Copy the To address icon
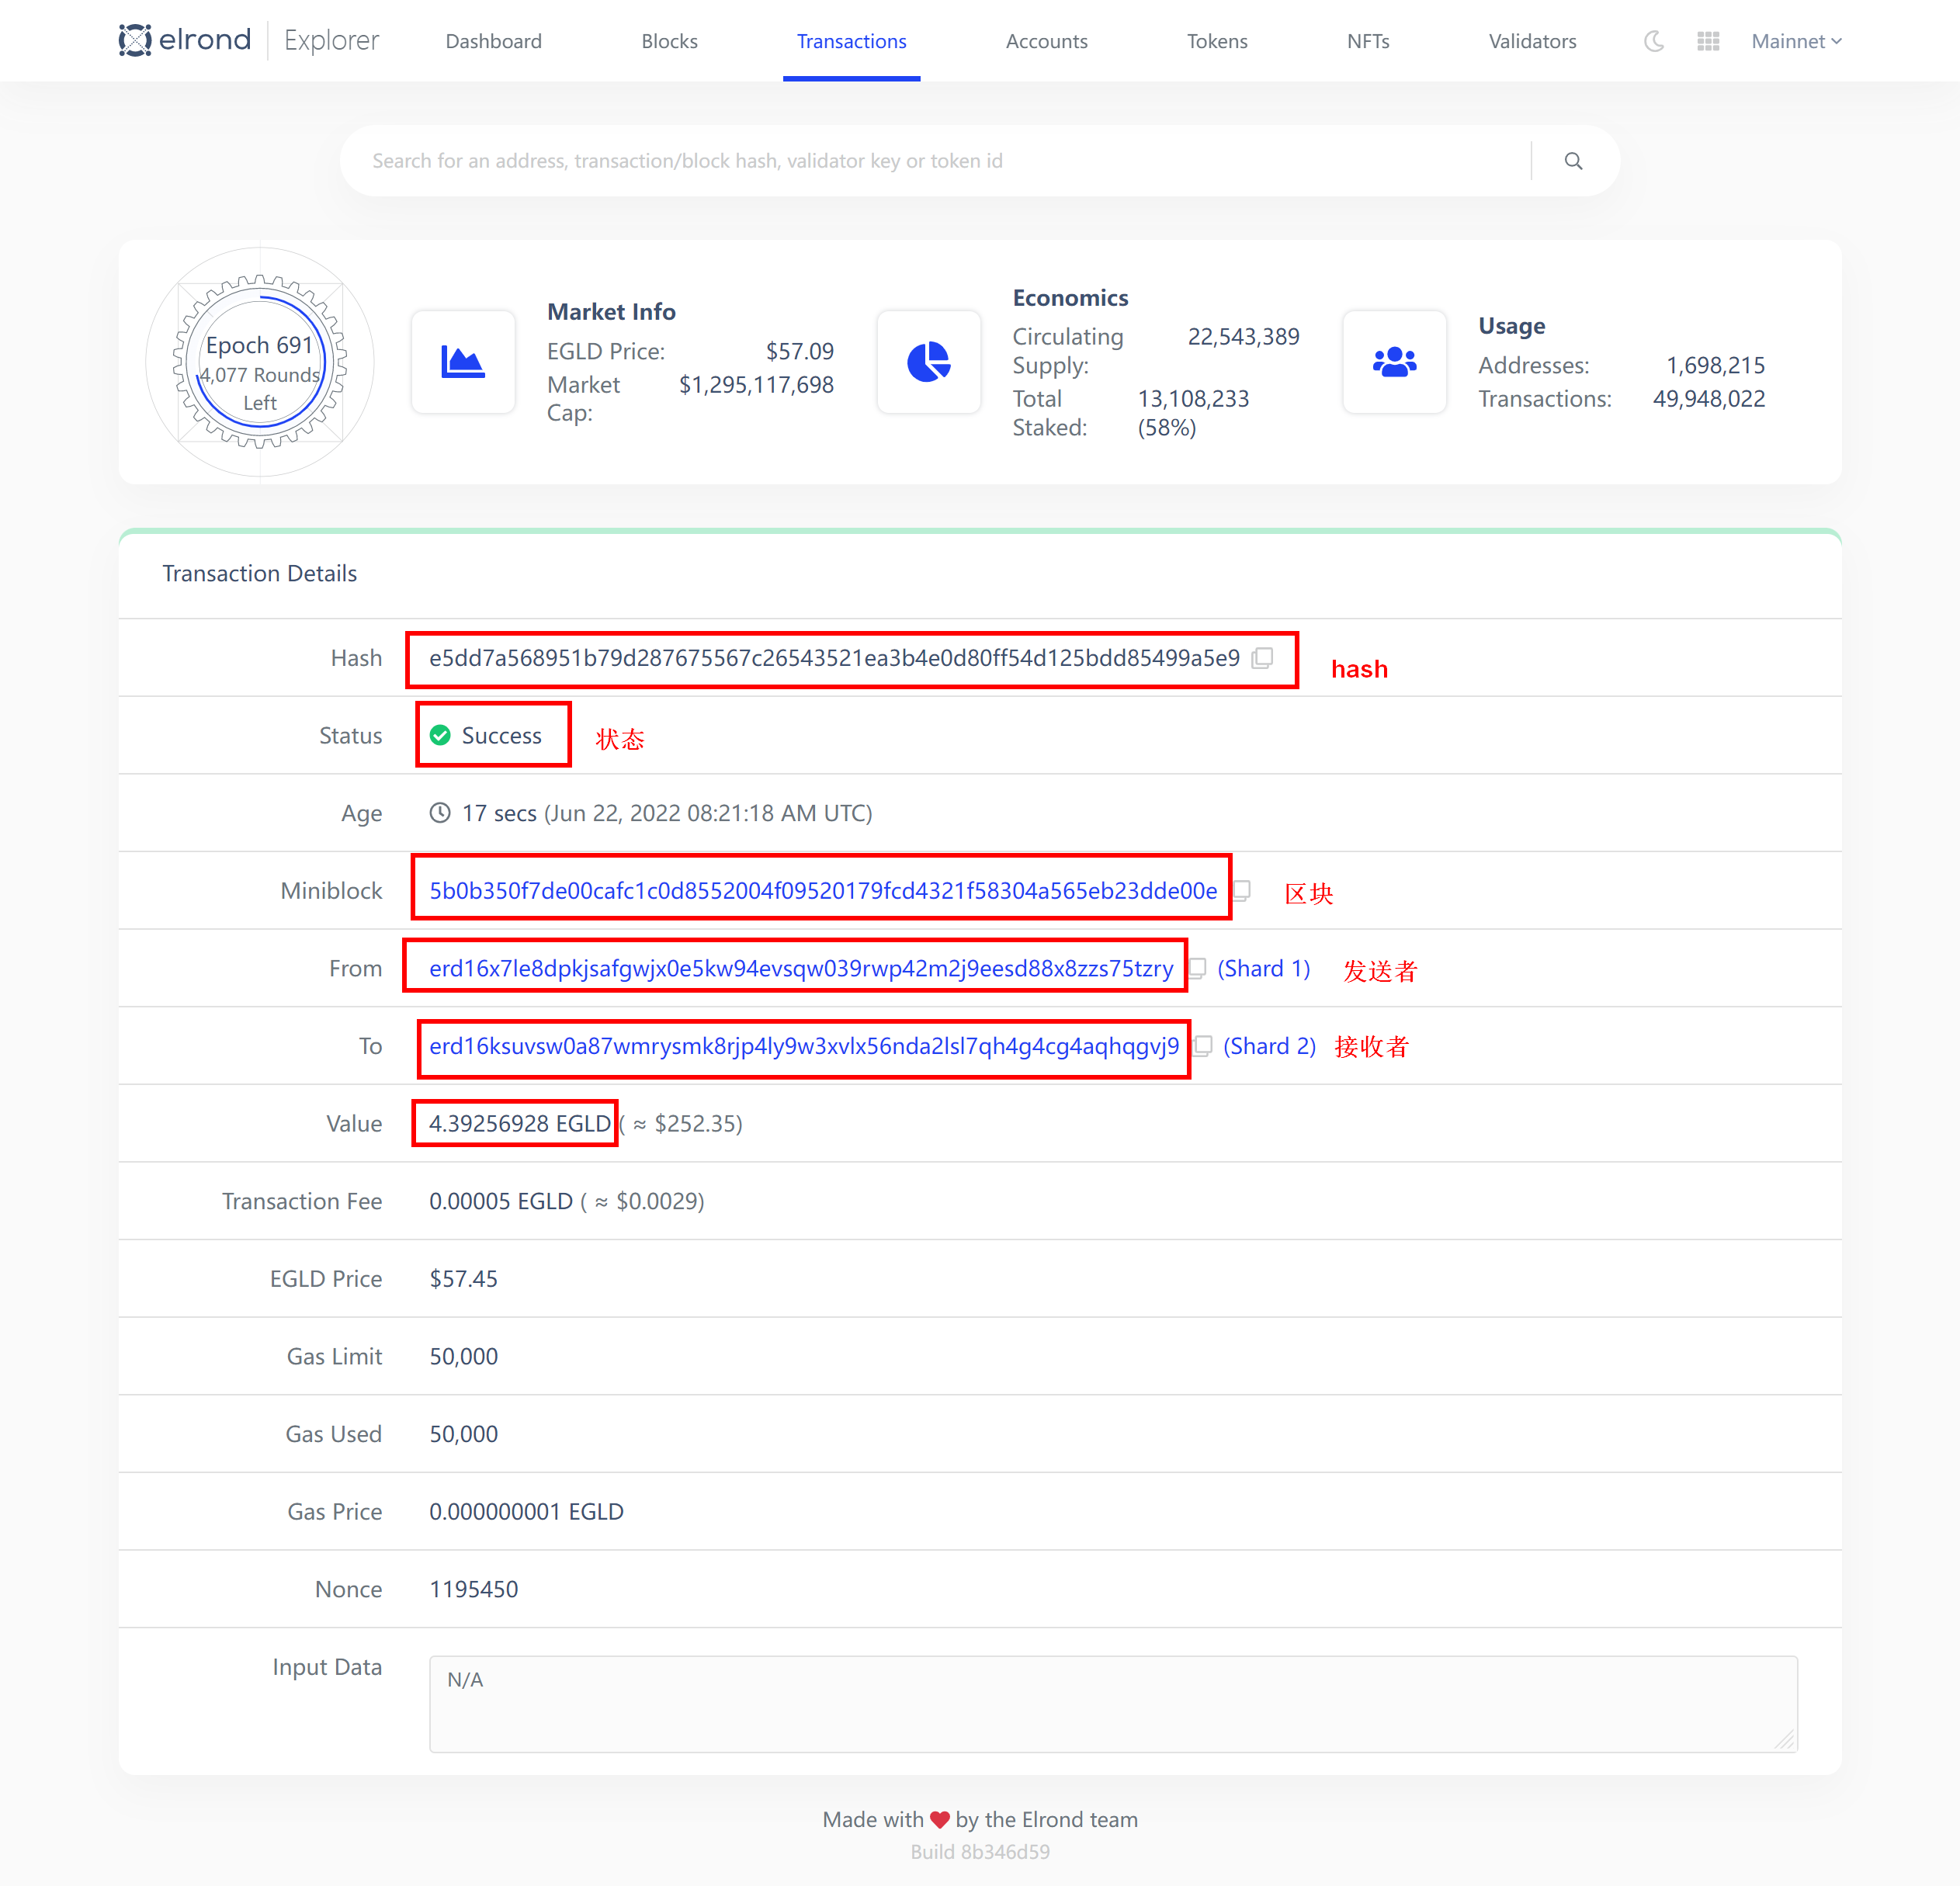The height and width of the screenshot is (1886, 1960). click(1203, 1046)
